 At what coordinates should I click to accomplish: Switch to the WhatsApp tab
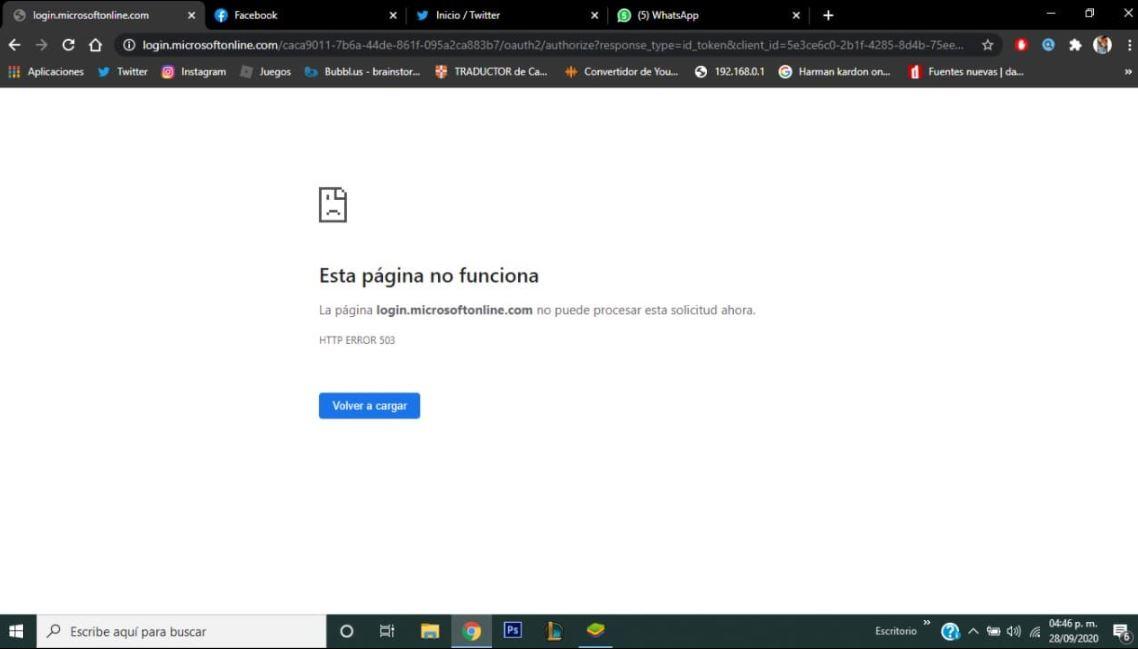click(700, 15)
